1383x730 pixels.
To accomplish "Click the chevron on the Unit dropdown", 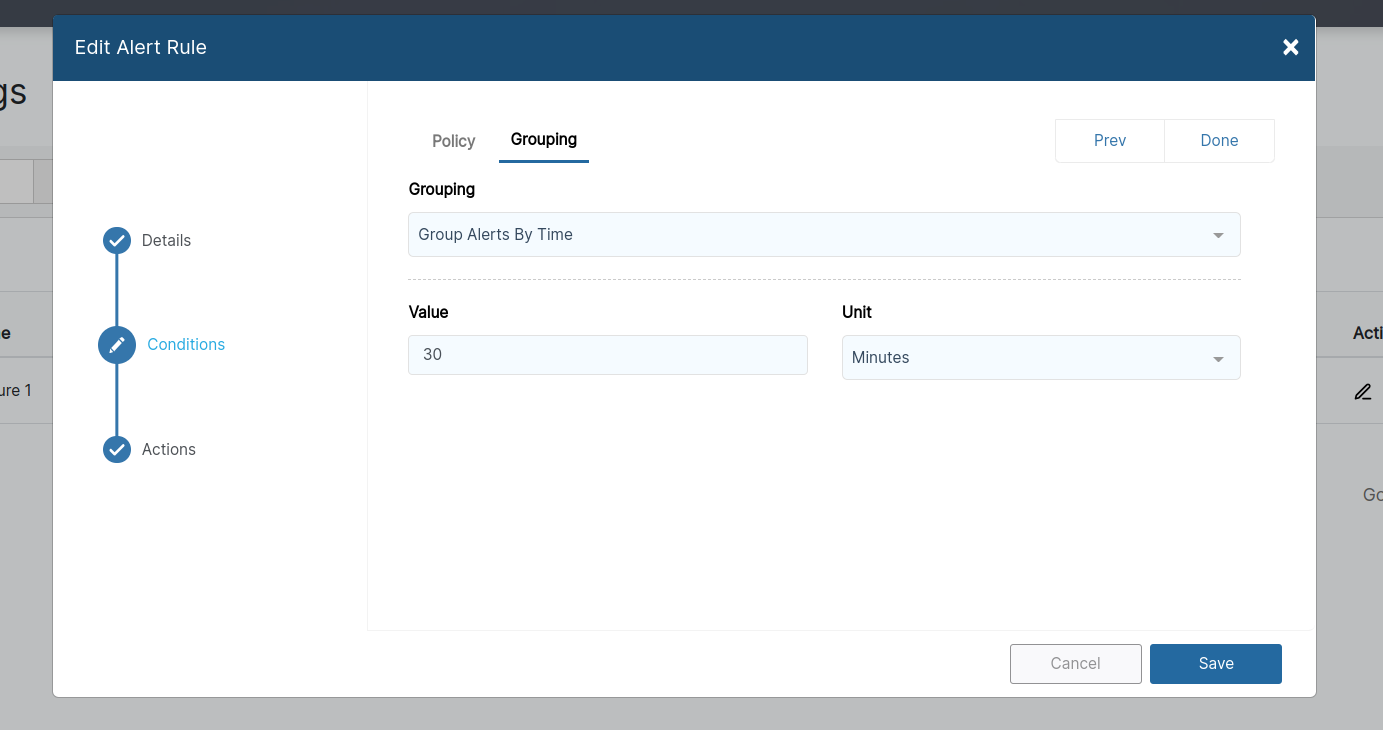I will point(1218,357).
